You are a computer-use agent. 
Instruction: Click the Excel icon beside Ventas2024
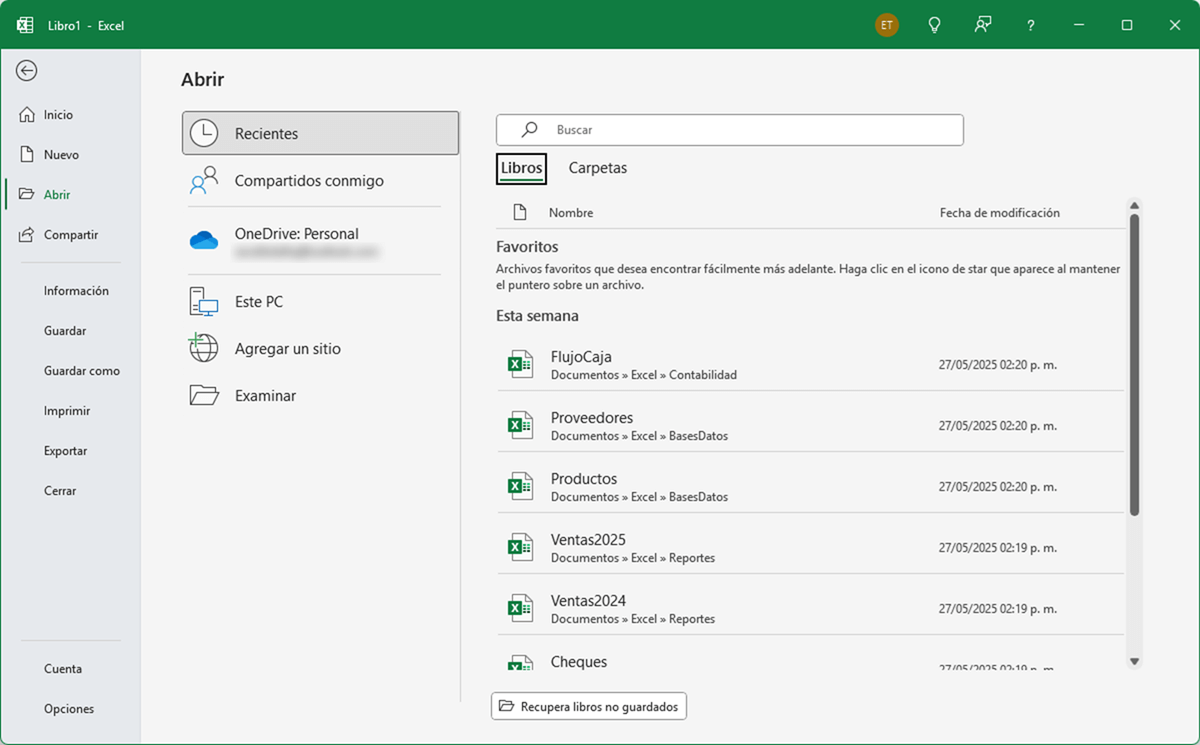pyautogui.click(x=519, y=609)
